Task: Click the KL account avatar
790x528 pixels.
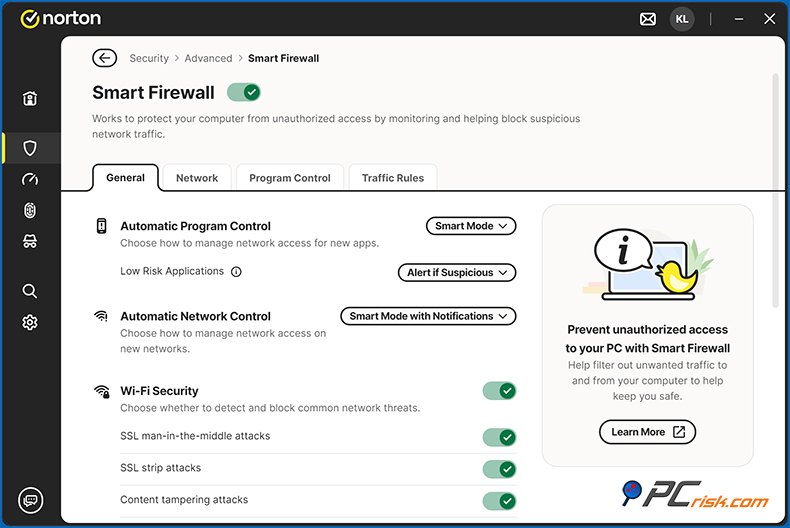Action: coord(682,19)
